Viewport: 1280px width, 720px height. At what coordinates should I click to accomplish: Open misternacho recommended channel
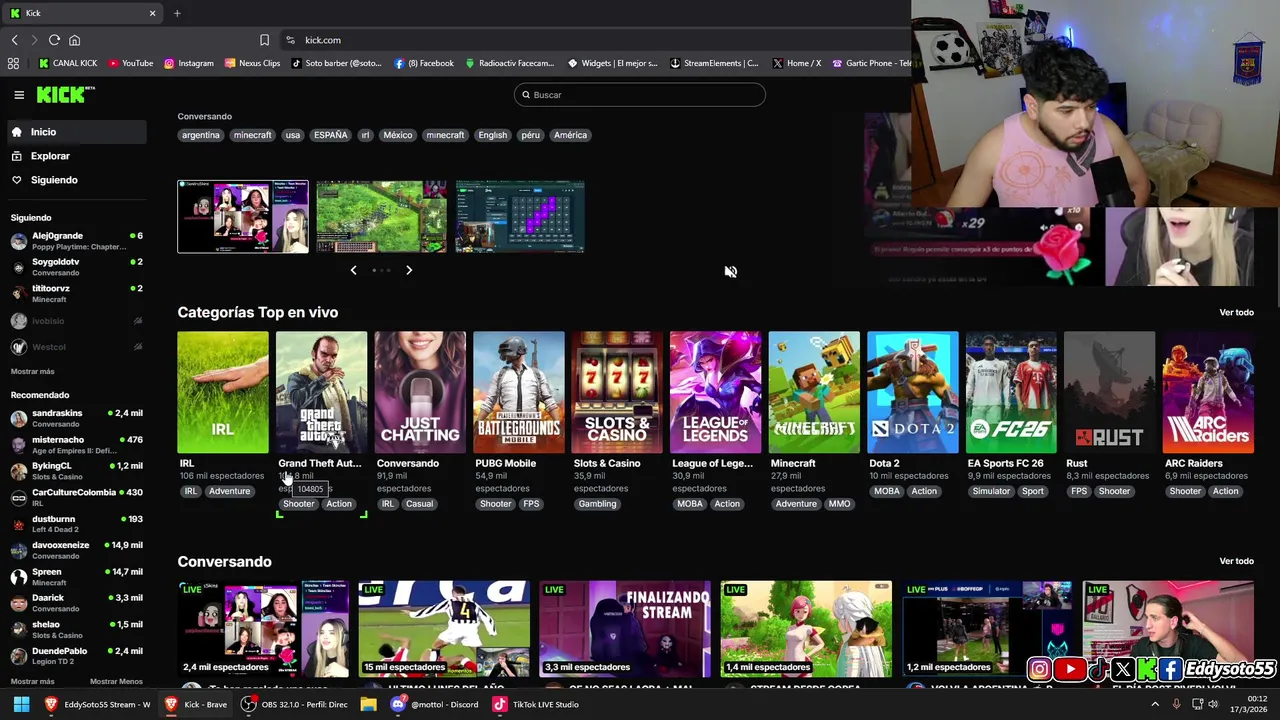click(x=76, y=445)
